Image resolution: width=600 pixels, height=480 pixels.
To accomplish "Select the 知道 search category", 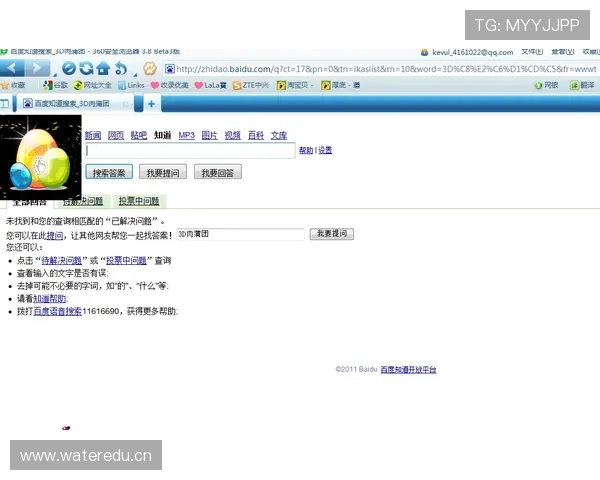I will [162, 135].
